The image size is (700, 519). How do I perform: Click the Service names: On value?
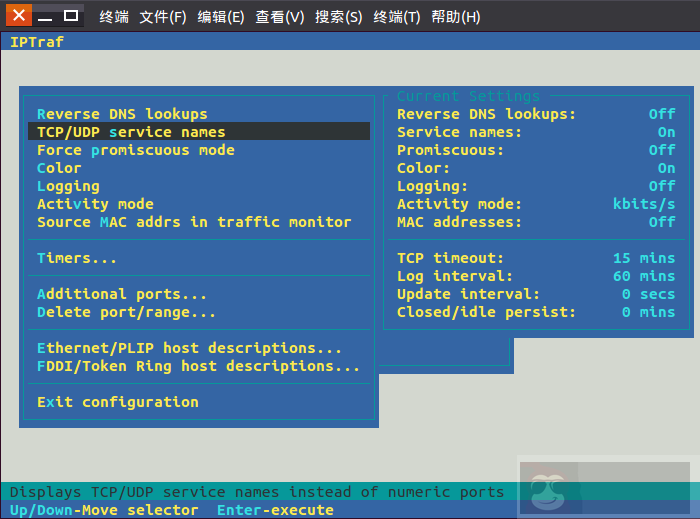point(667,132)
